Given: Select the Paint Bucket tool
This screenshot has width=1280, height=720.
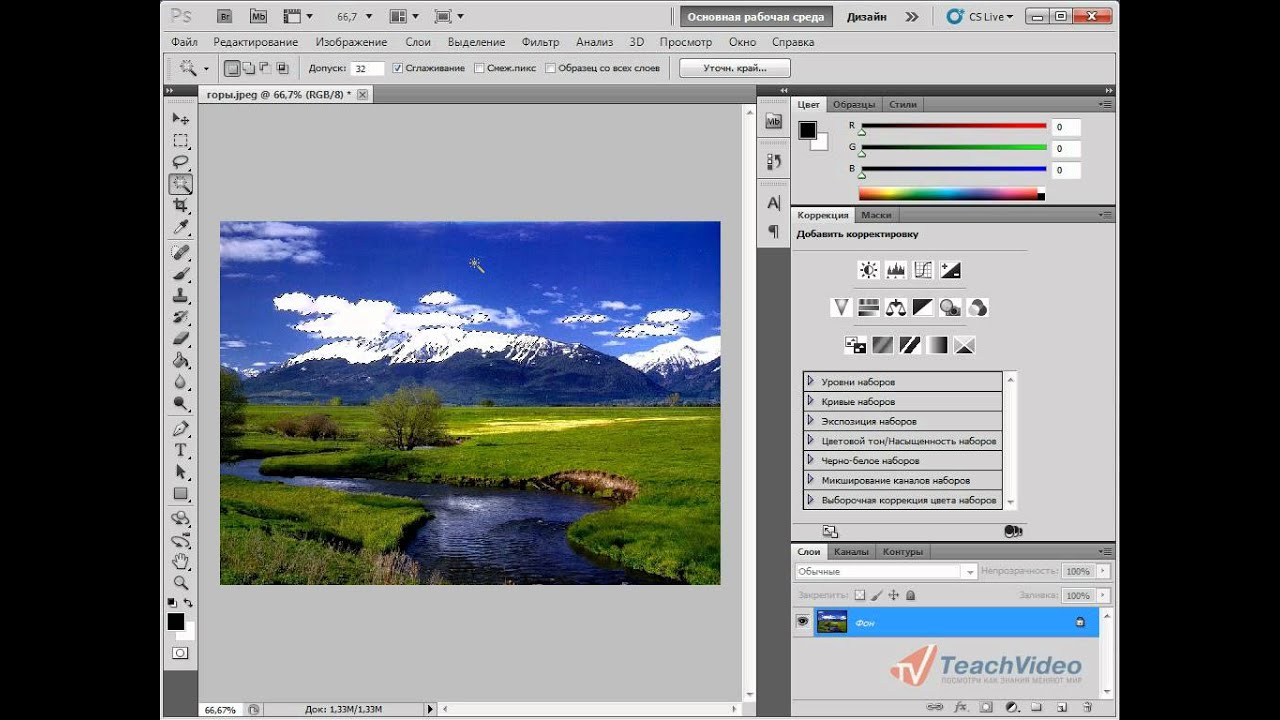Looking at the screenshot, I should [x=181, y=360].
